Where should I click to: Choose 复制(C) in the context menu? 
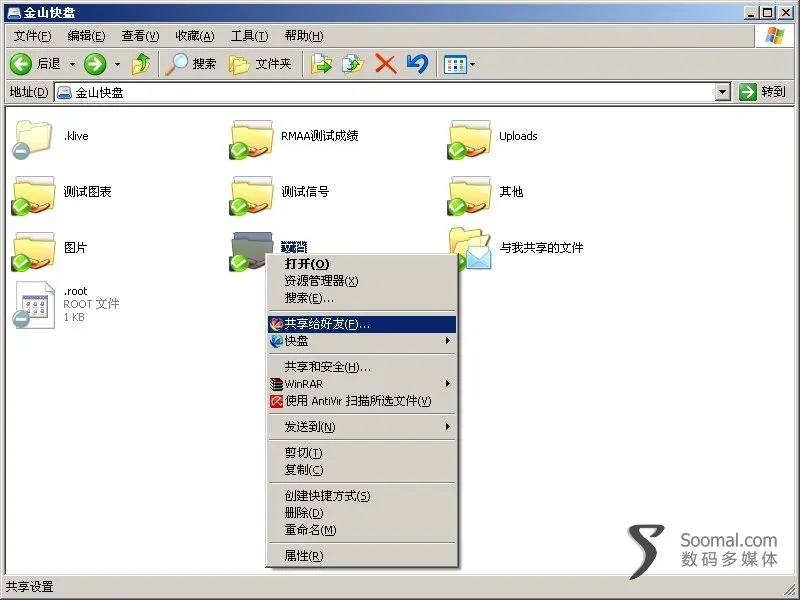click(x=362, y=469)
